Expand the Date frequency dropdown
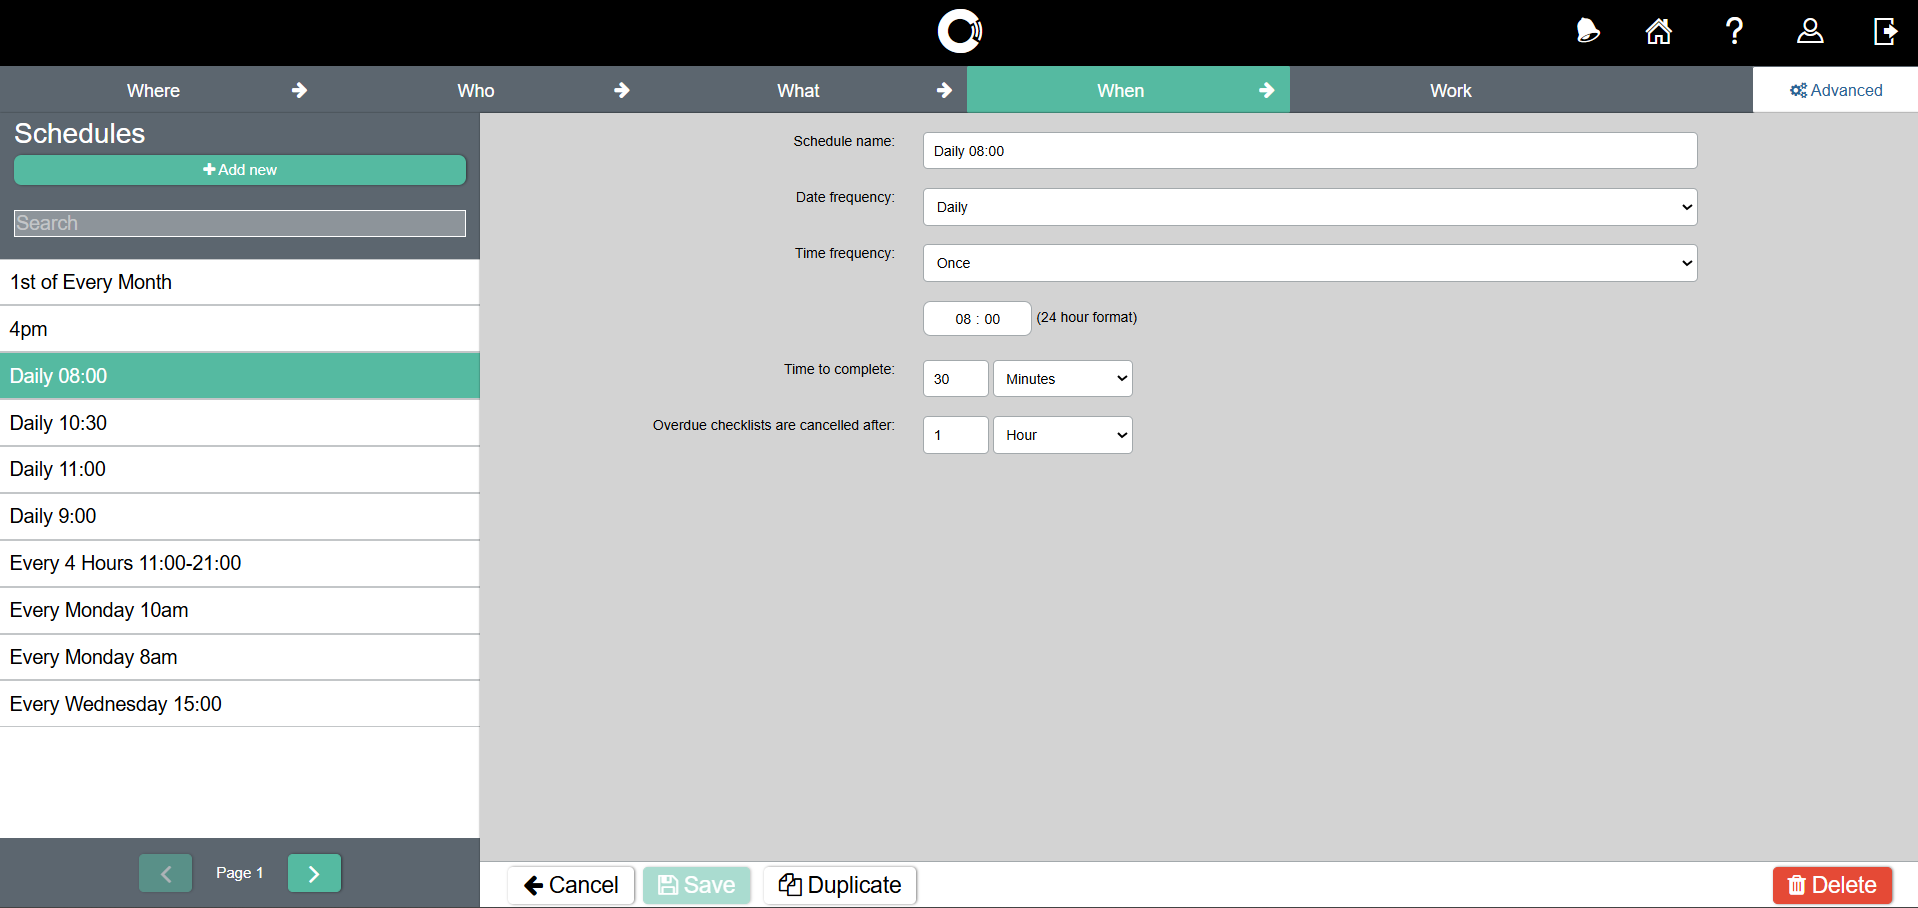Viewport: 1918px width, 908px height. (x=1309, y=207)
